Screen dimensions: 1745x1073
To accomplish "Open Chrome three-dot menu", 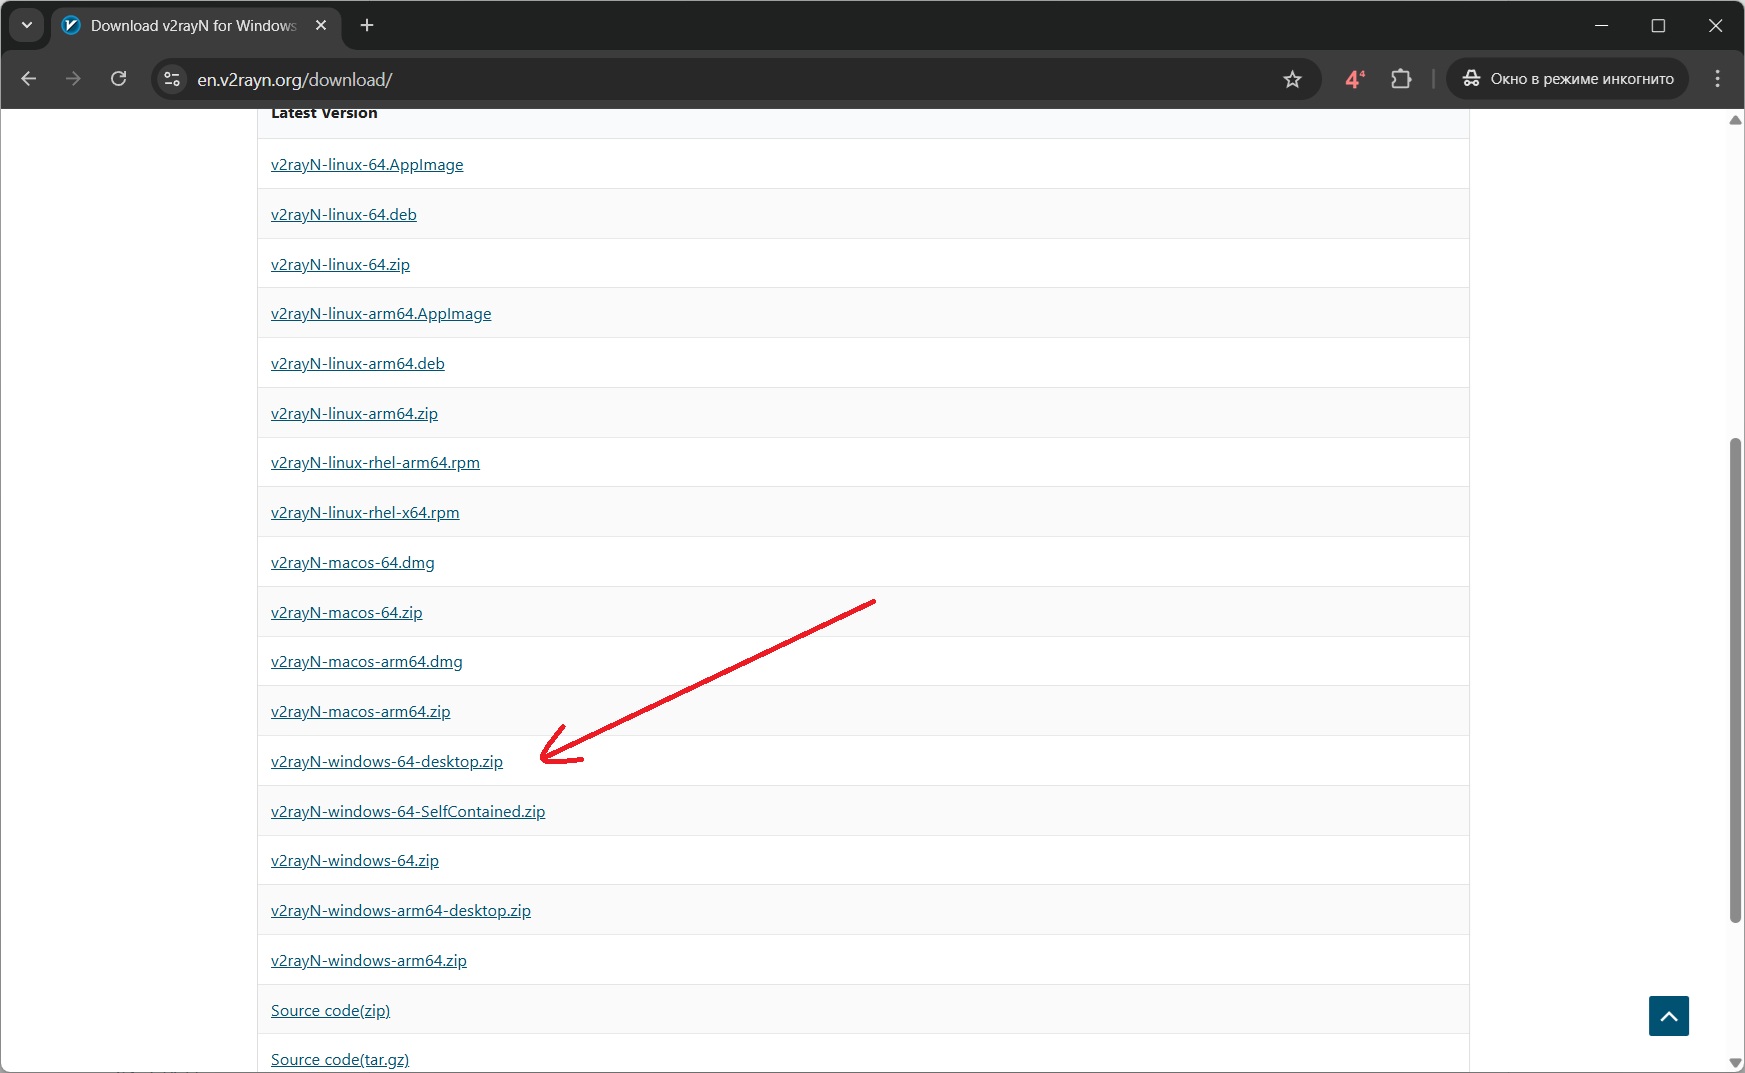I will (x=1717, y=79).
